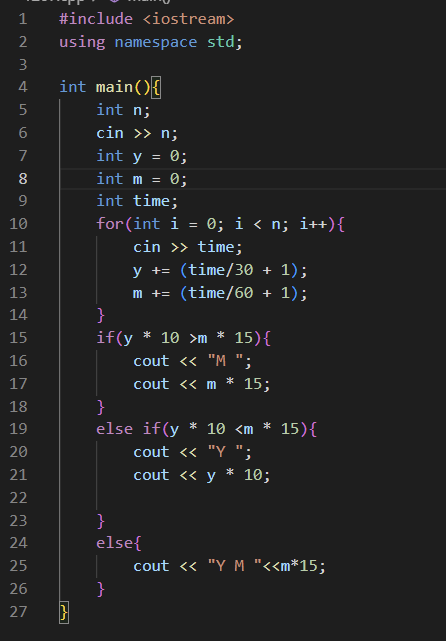The height and width of the screenshot is (641, 446).
Task: Click the closing brace on line 18
Action: click(x=101, y=407)
